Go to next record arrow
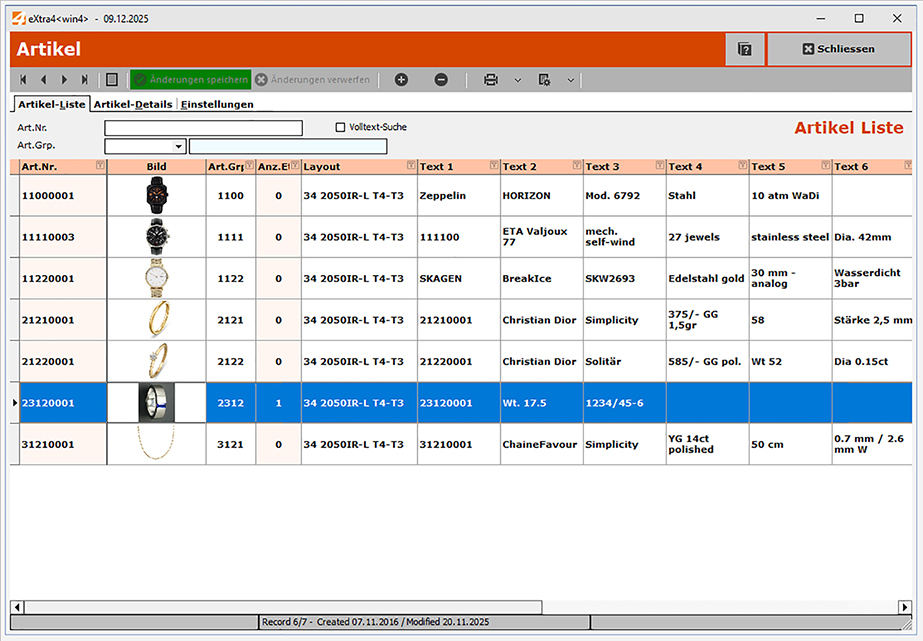The width and height of the screenshot is (923, 641). tap(64, 80)
